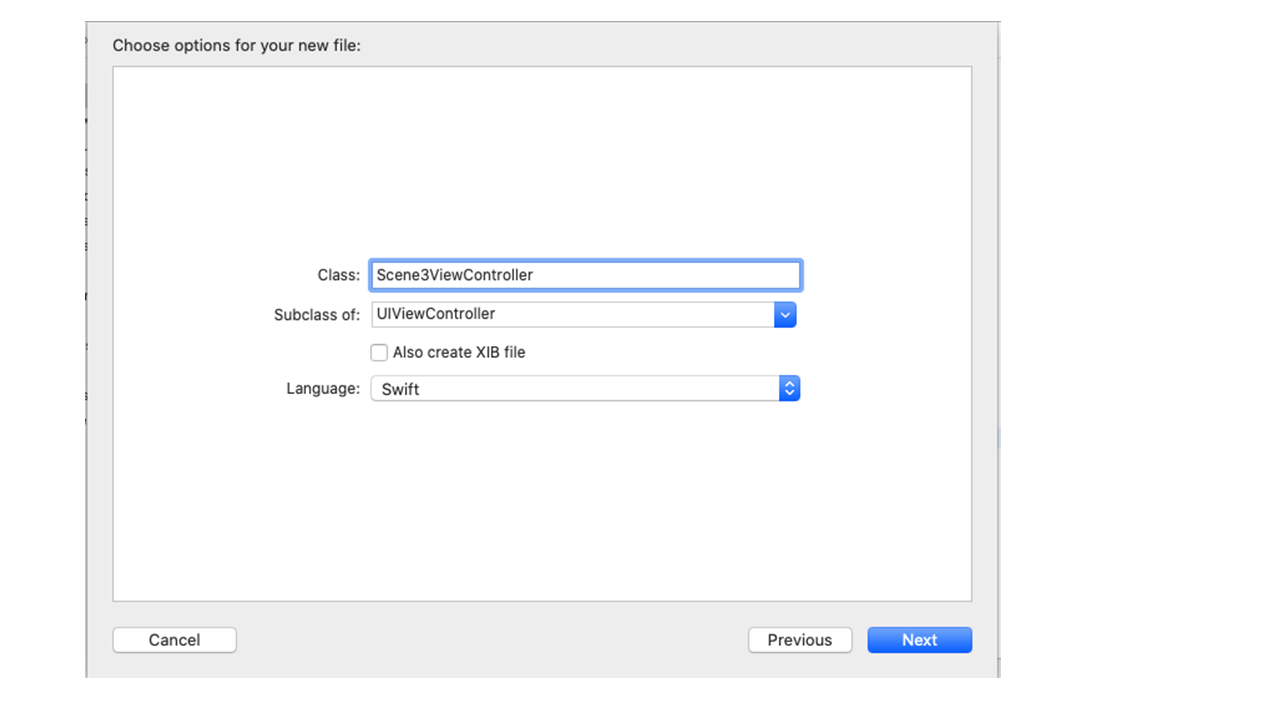The height and width of the screenshot is (720, 1280).
Task: Click the UIViewController subclass text box
Action: point(572,314)
